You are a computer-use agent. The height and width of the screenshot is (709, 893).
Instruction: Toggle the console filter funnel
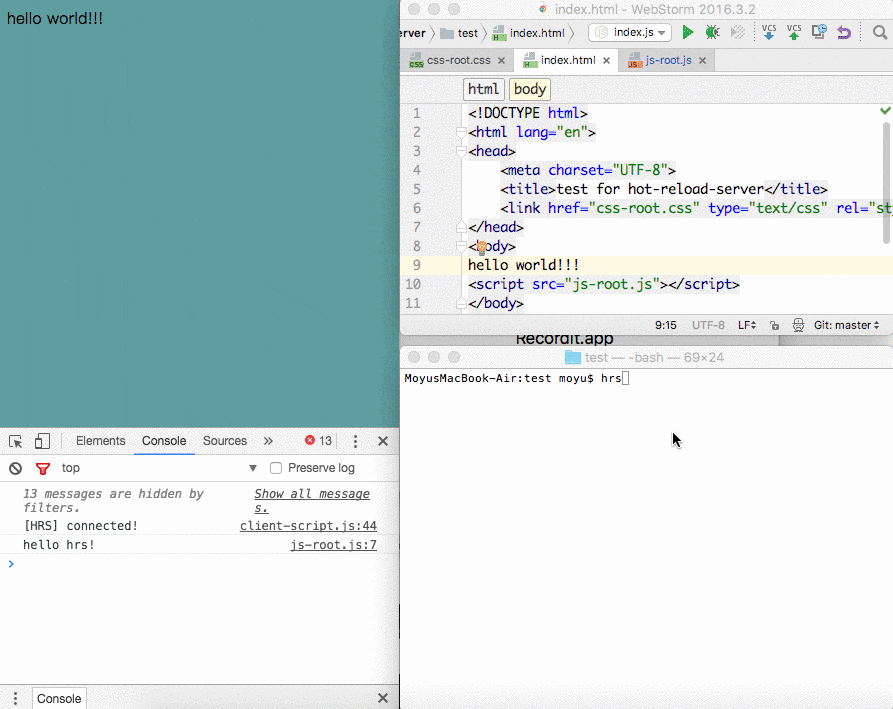point(43,469)
